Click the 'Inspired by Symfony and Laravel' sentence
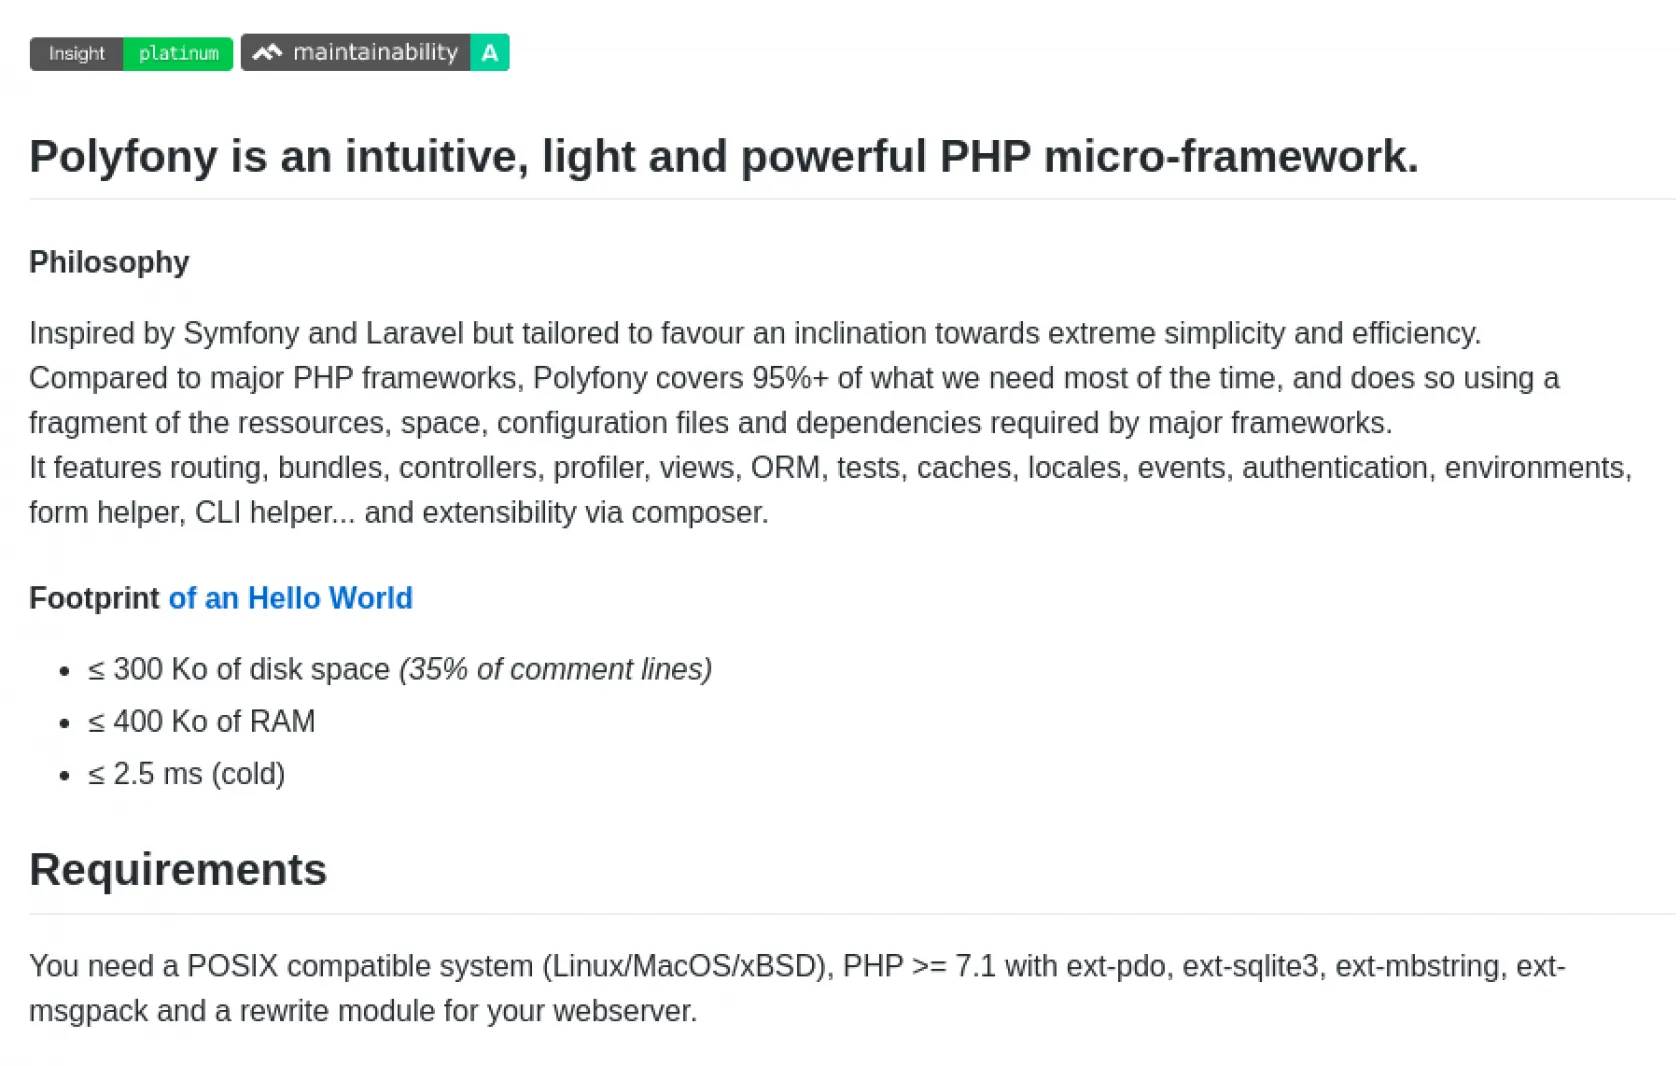Screen dimensions: 1680x1066 click(x=754, y=333)
